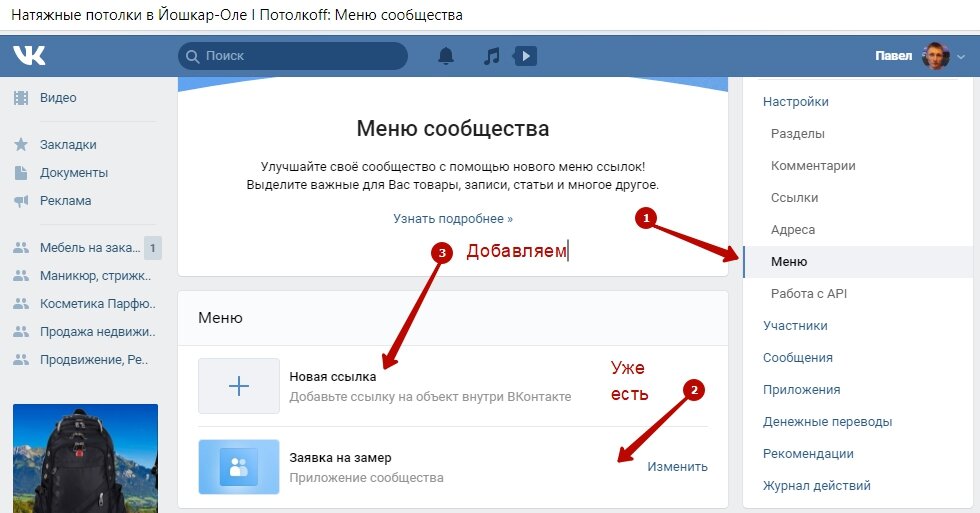Click the plus icon for Новая ссылка

(239, 386)
